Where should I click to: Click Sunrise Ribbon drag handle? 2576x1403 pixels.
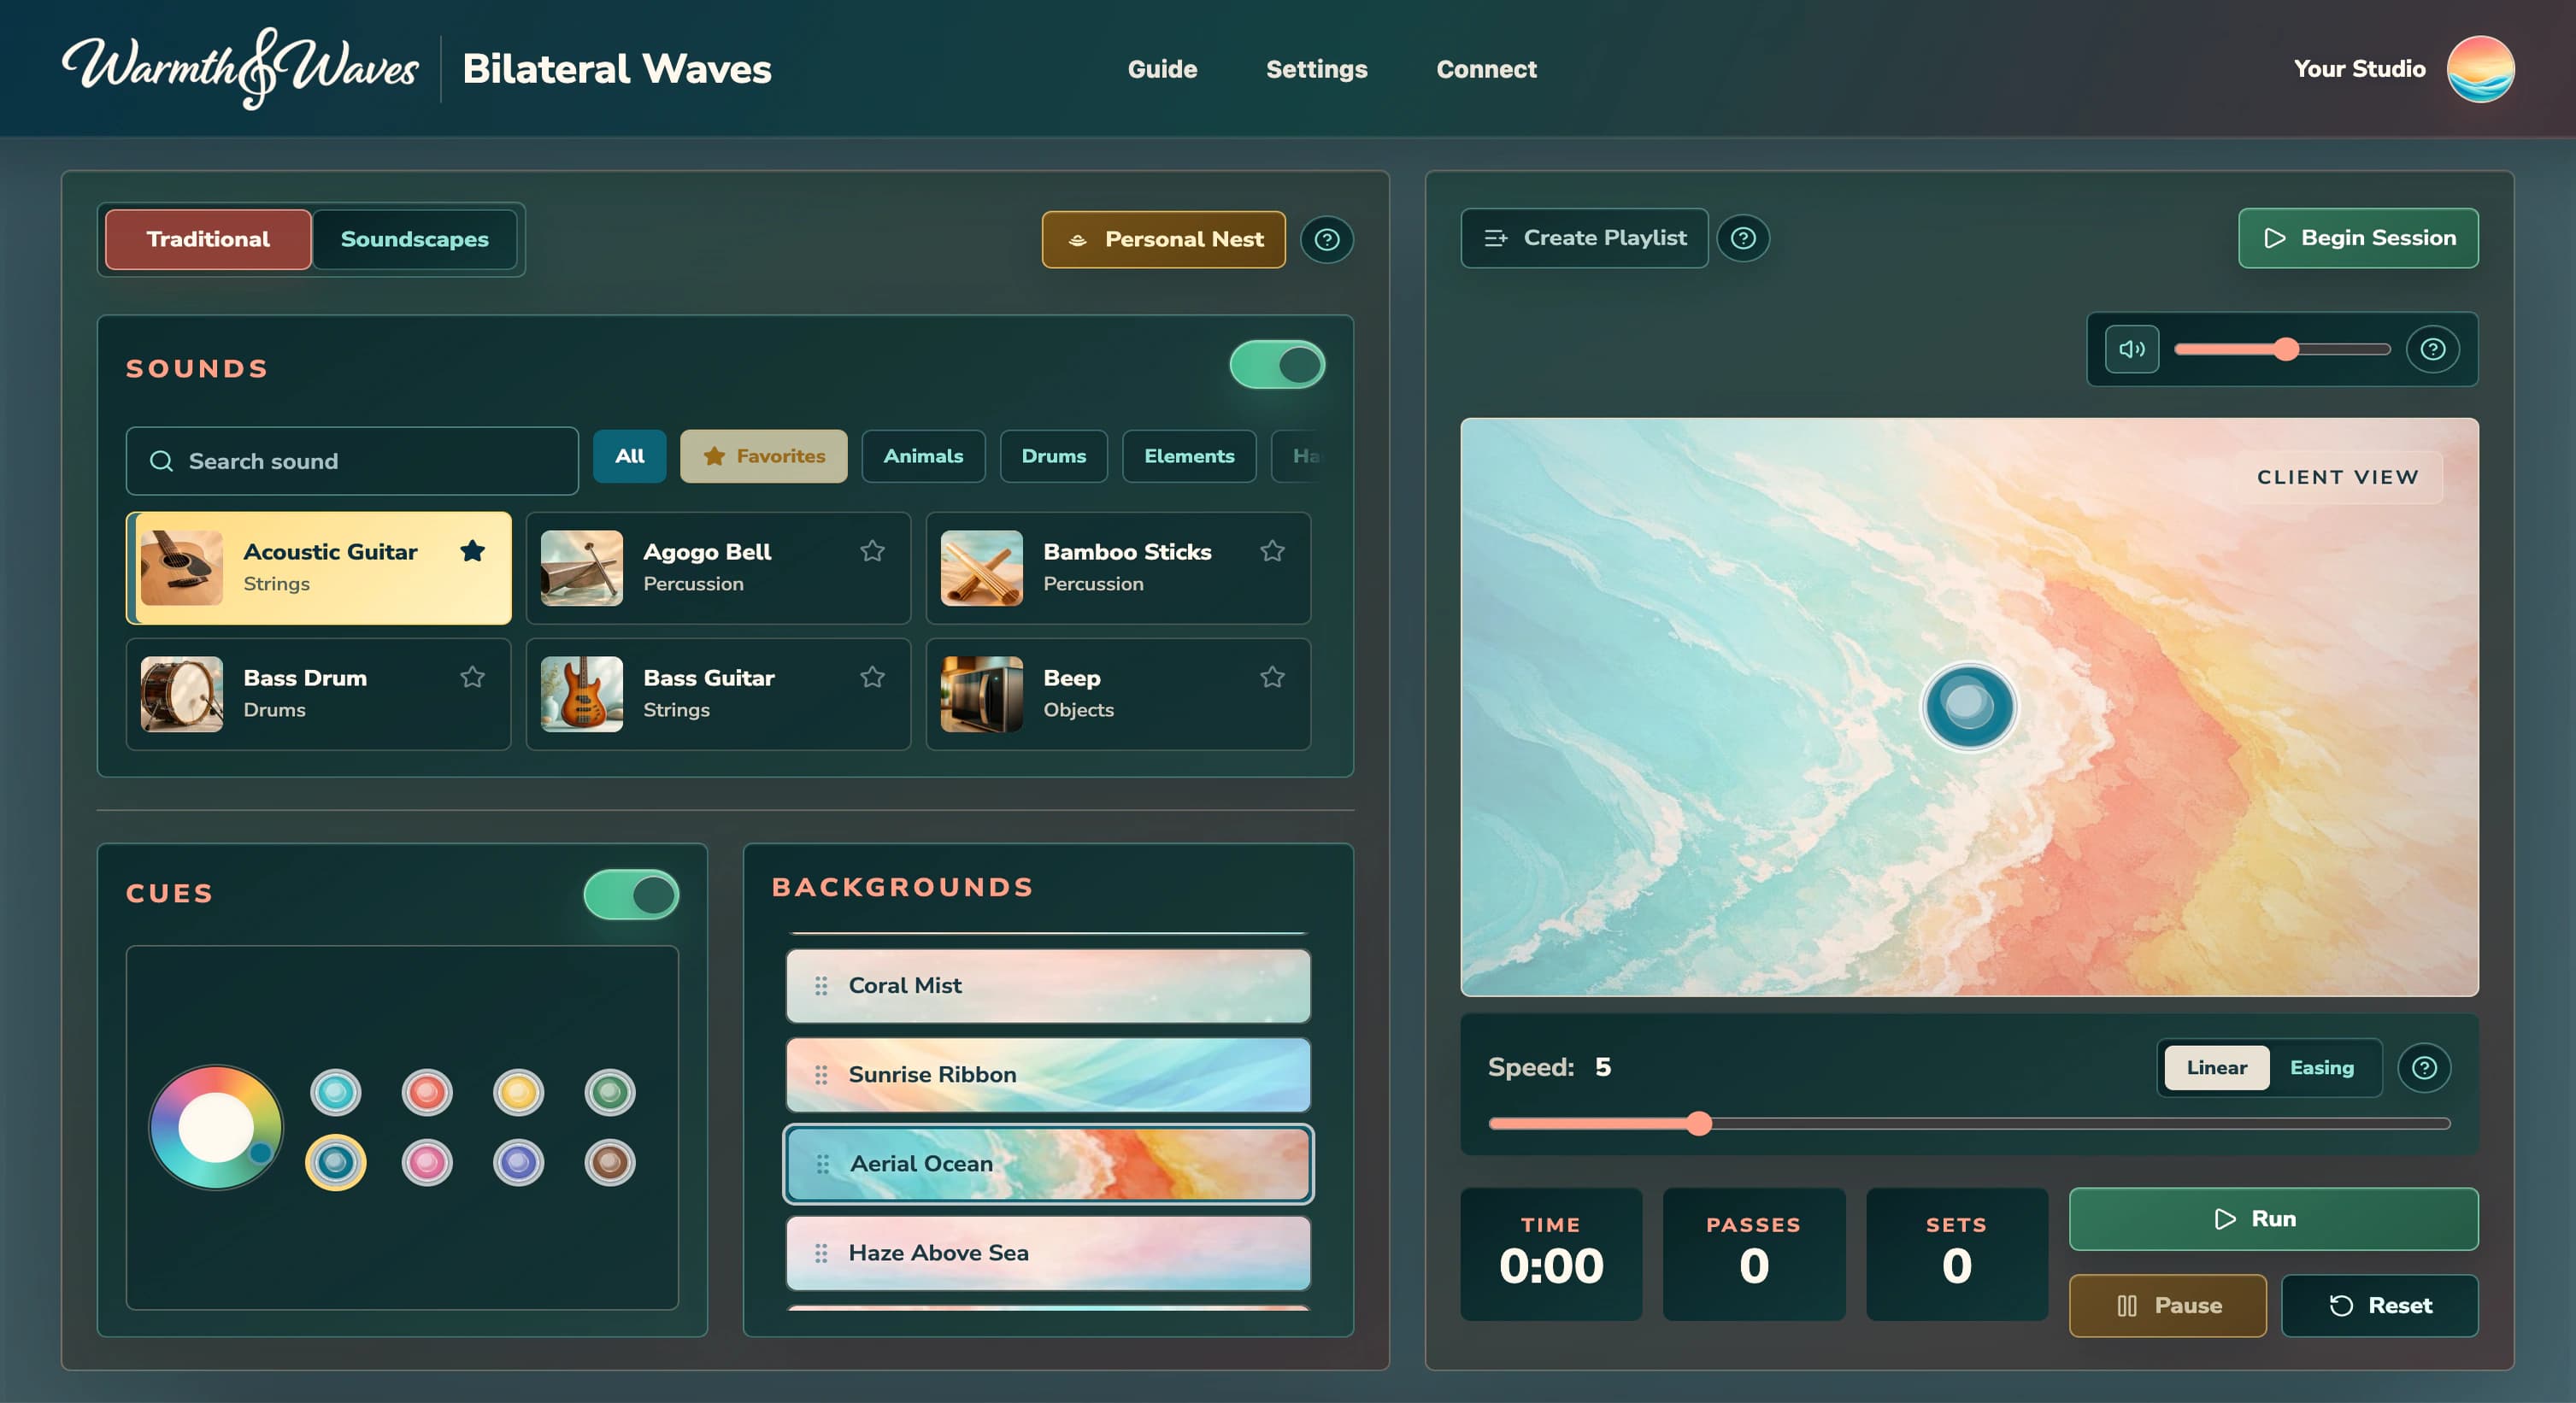tap(821, 1074)
